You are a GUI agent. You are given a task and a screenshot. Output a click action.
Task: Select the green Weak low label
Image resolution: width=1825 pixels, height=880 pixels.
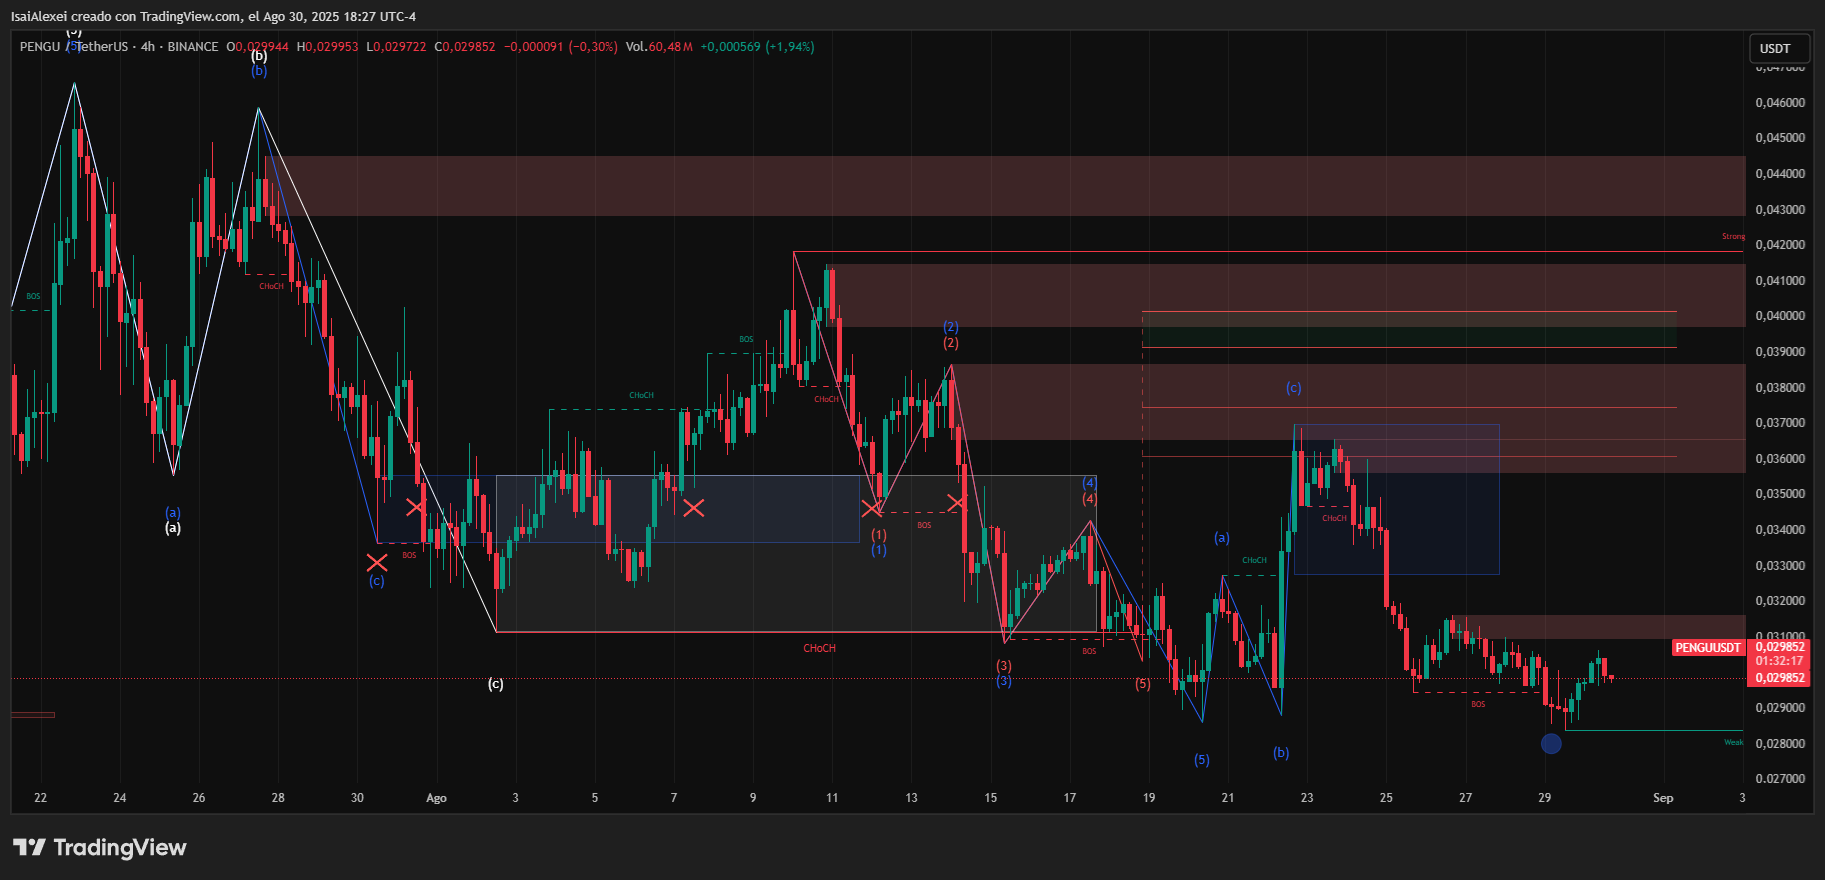pos(1733,742)
